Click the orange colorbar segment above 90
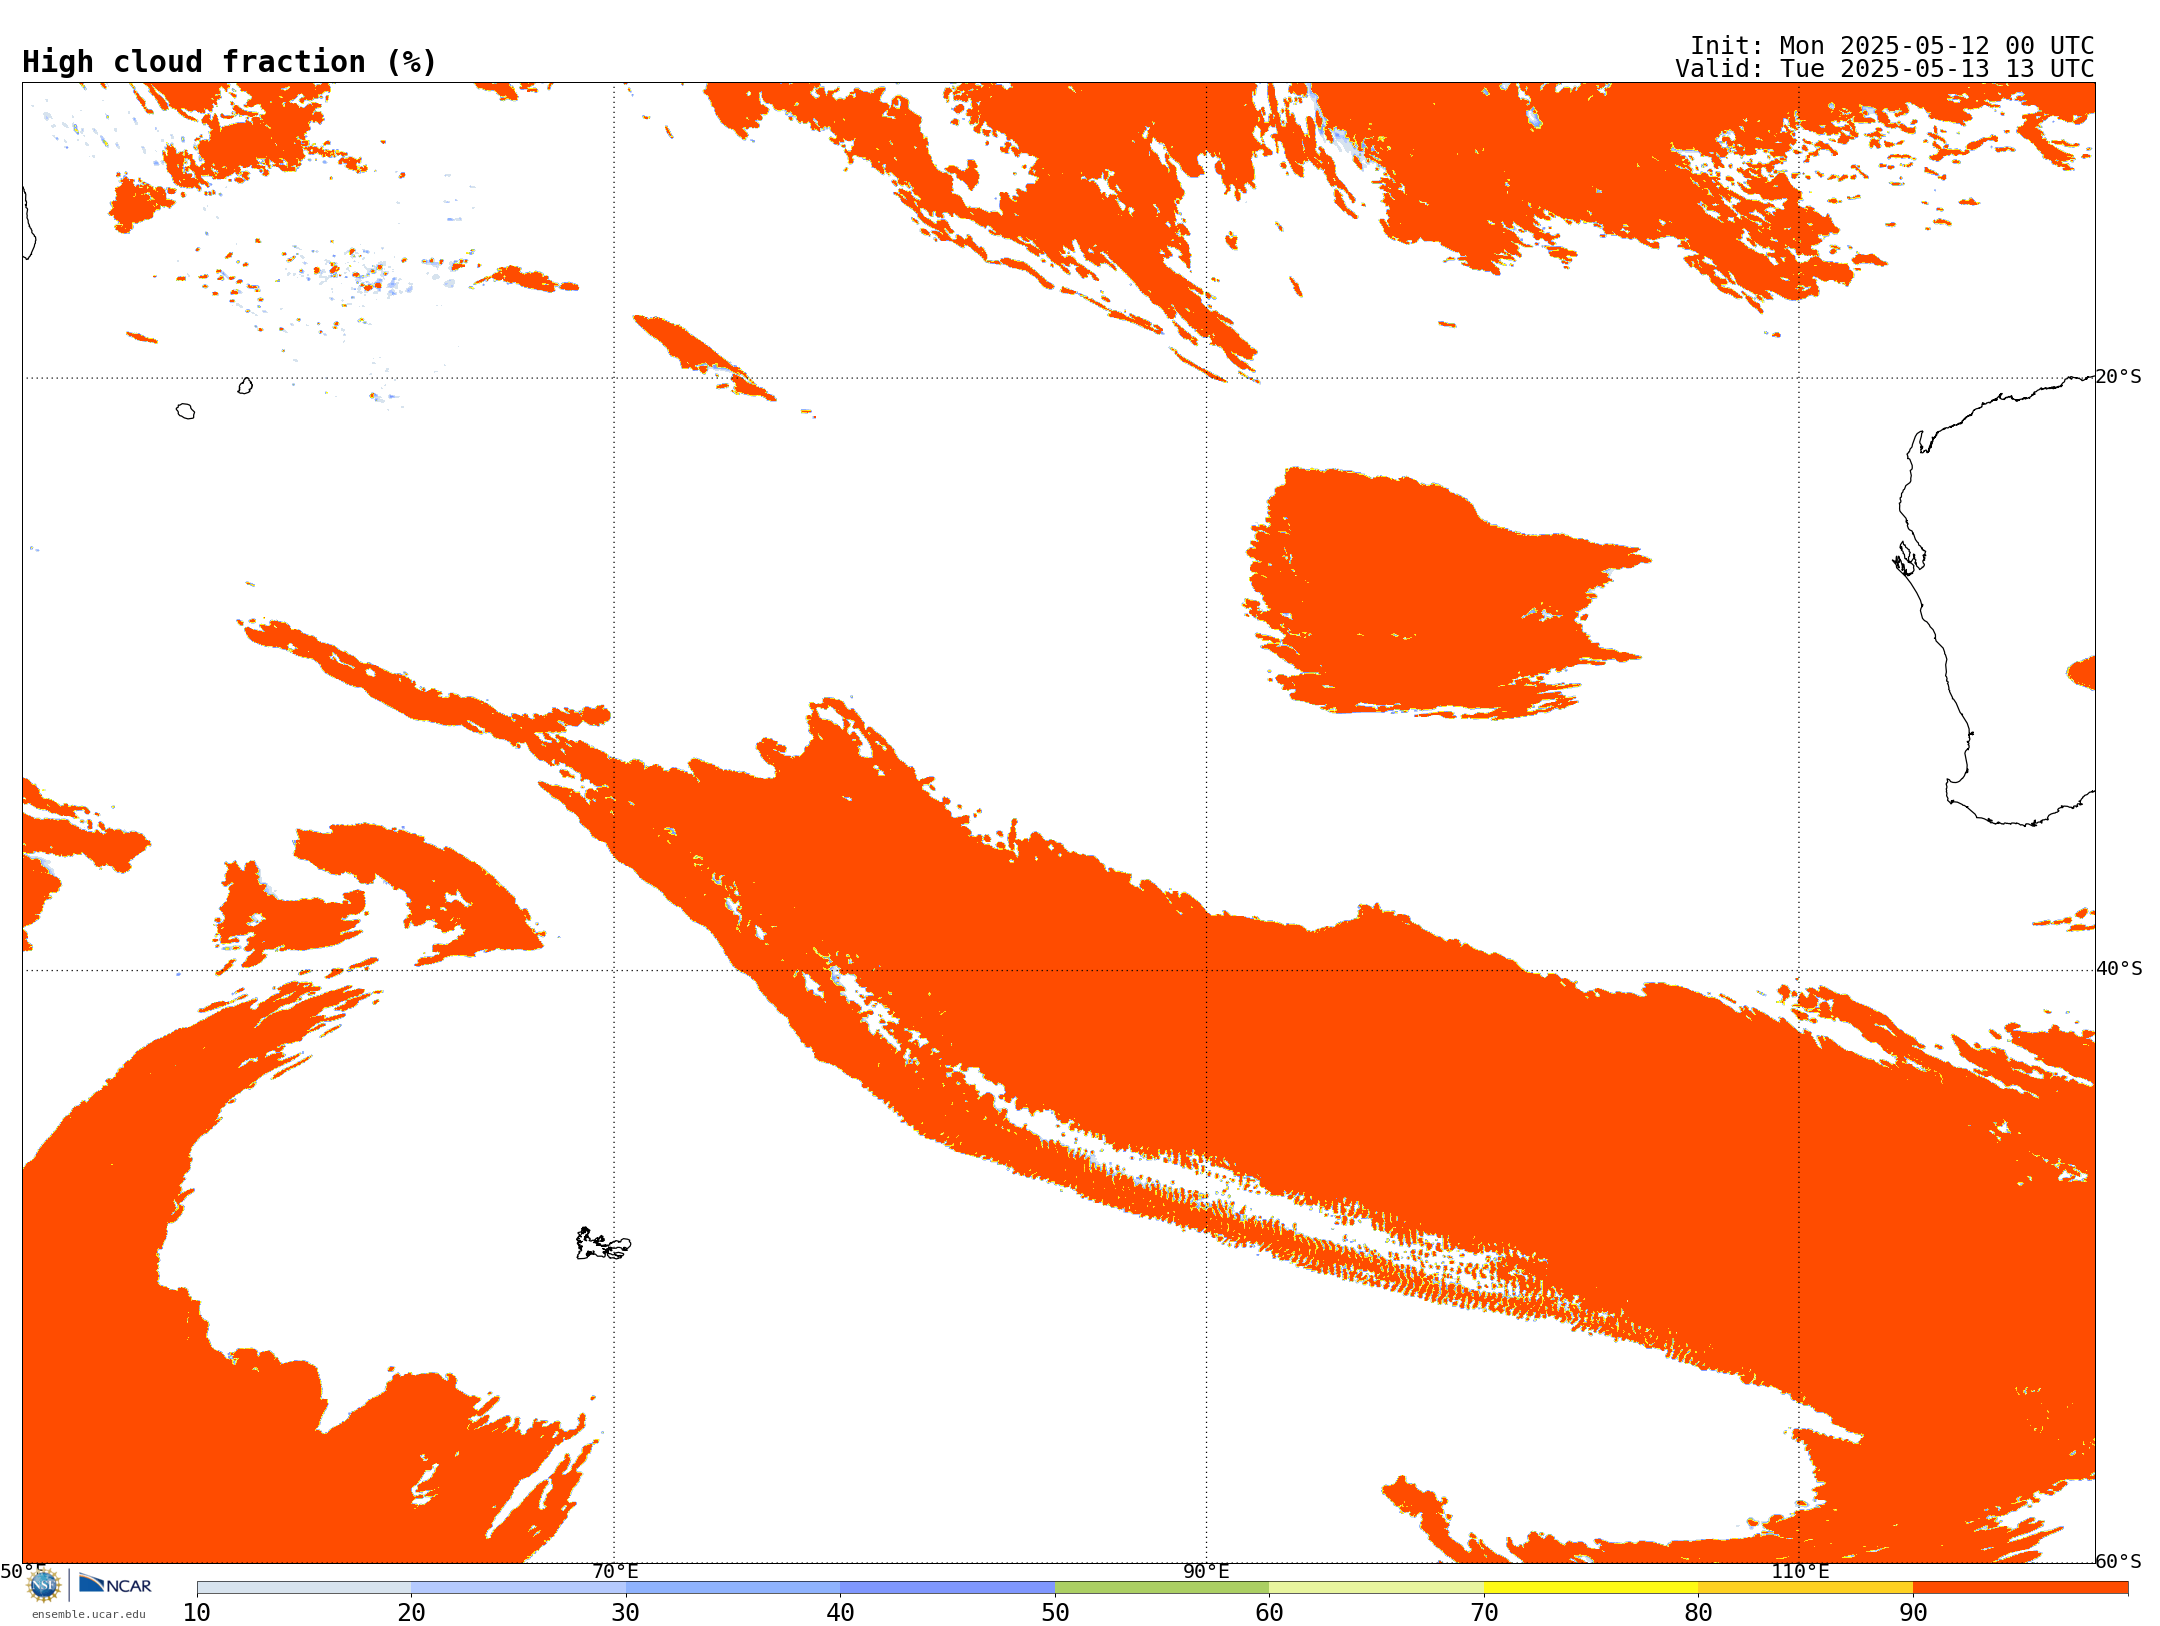Screen dimensions: 2160x1626 2020,1588
